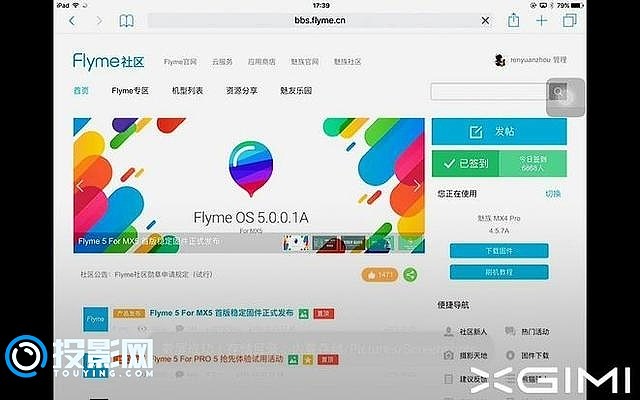
Task: Tap Safari back arrow
Action: pos(73,20)
